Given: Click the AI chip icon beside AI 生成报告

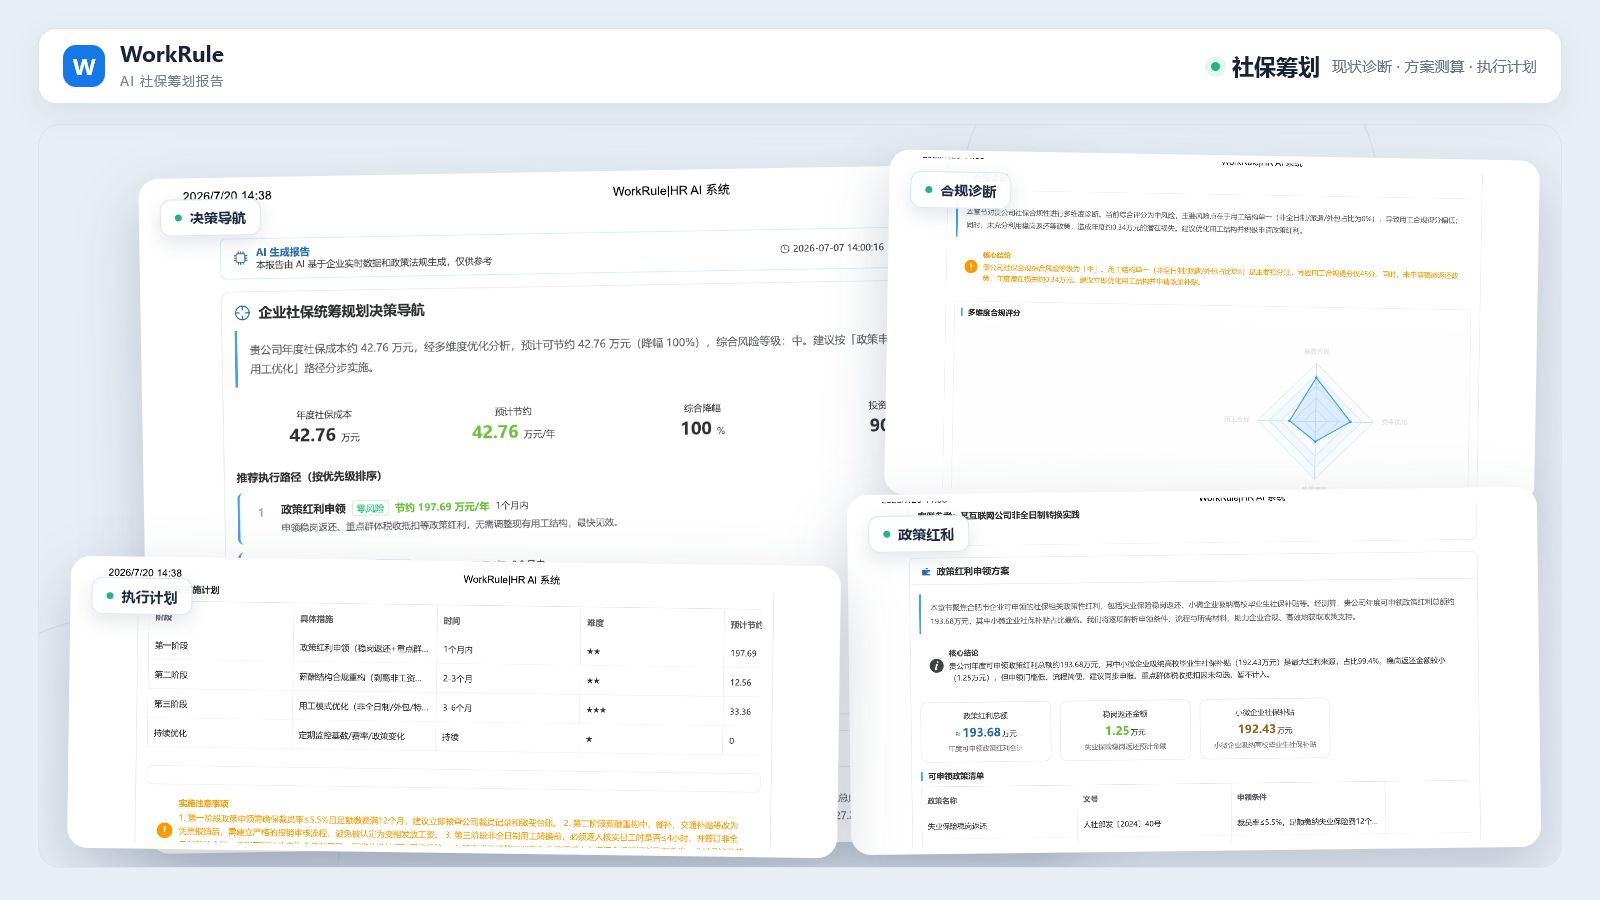Looking at the screenshot, I should 240,258.
